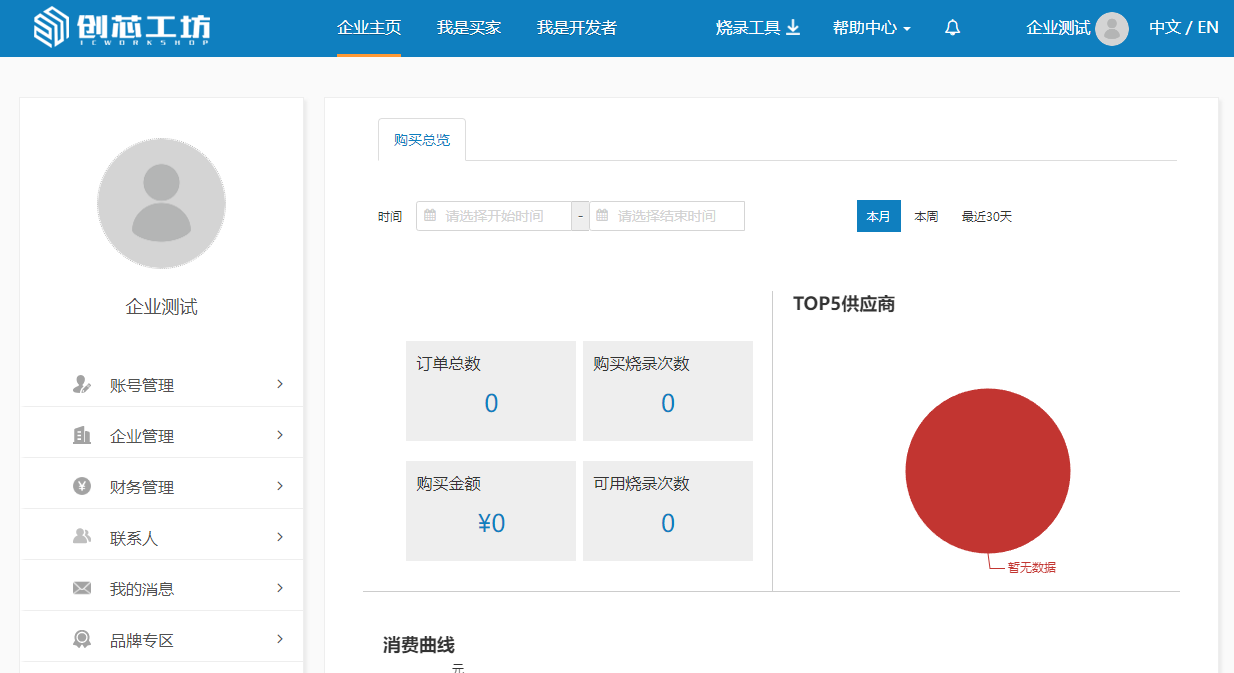Open the 帮助中心 dropdown menu
Viewport: 1234px width, 673px height.
(871, 28)
